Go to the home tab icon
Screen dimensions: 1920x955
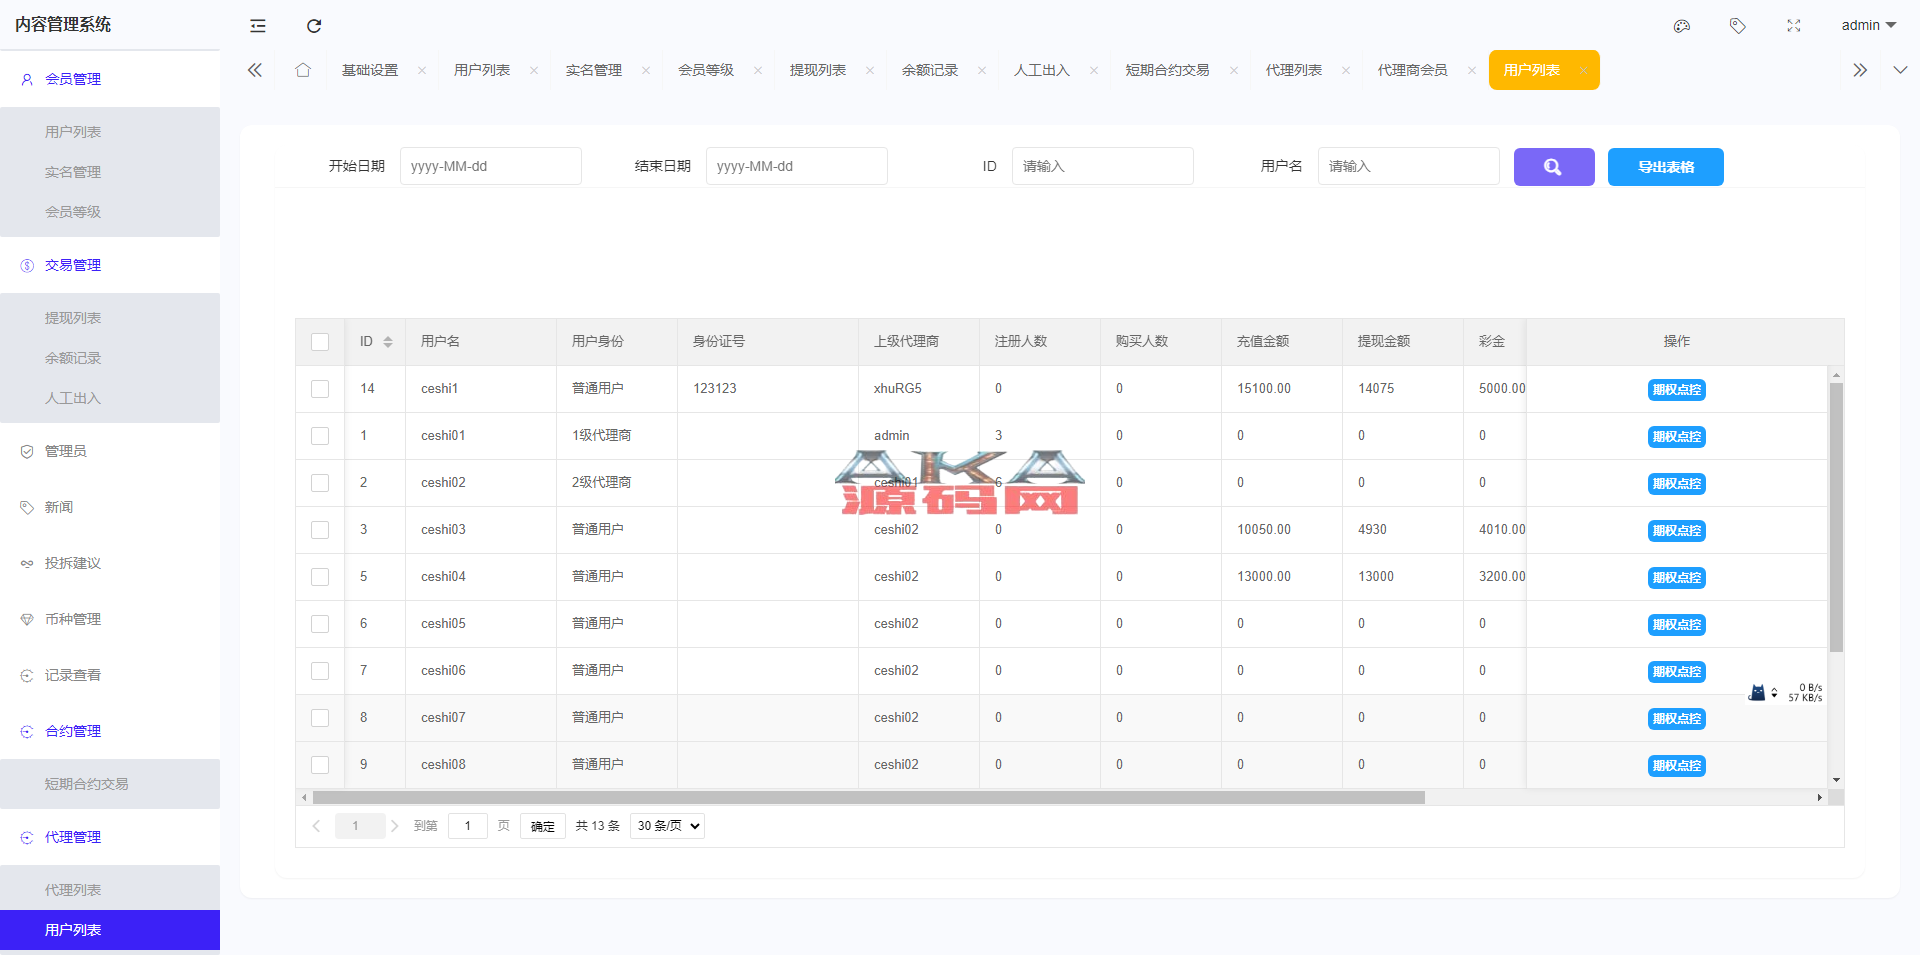coord(303,70)
